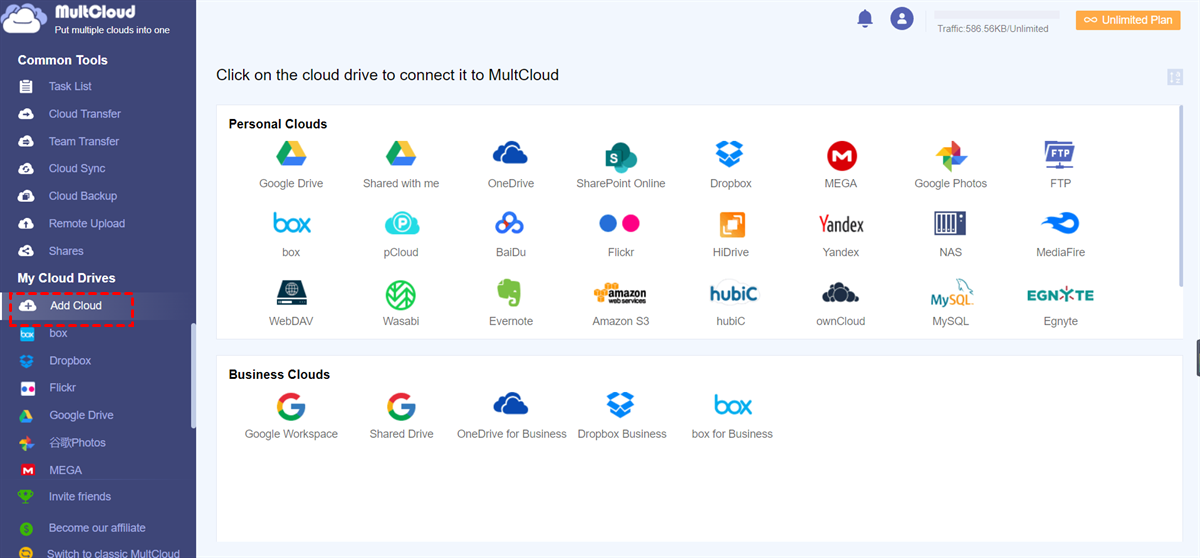The image size is (1200, 558).
Task: Choose the HiDrive icon
Action: coord(731,224)
